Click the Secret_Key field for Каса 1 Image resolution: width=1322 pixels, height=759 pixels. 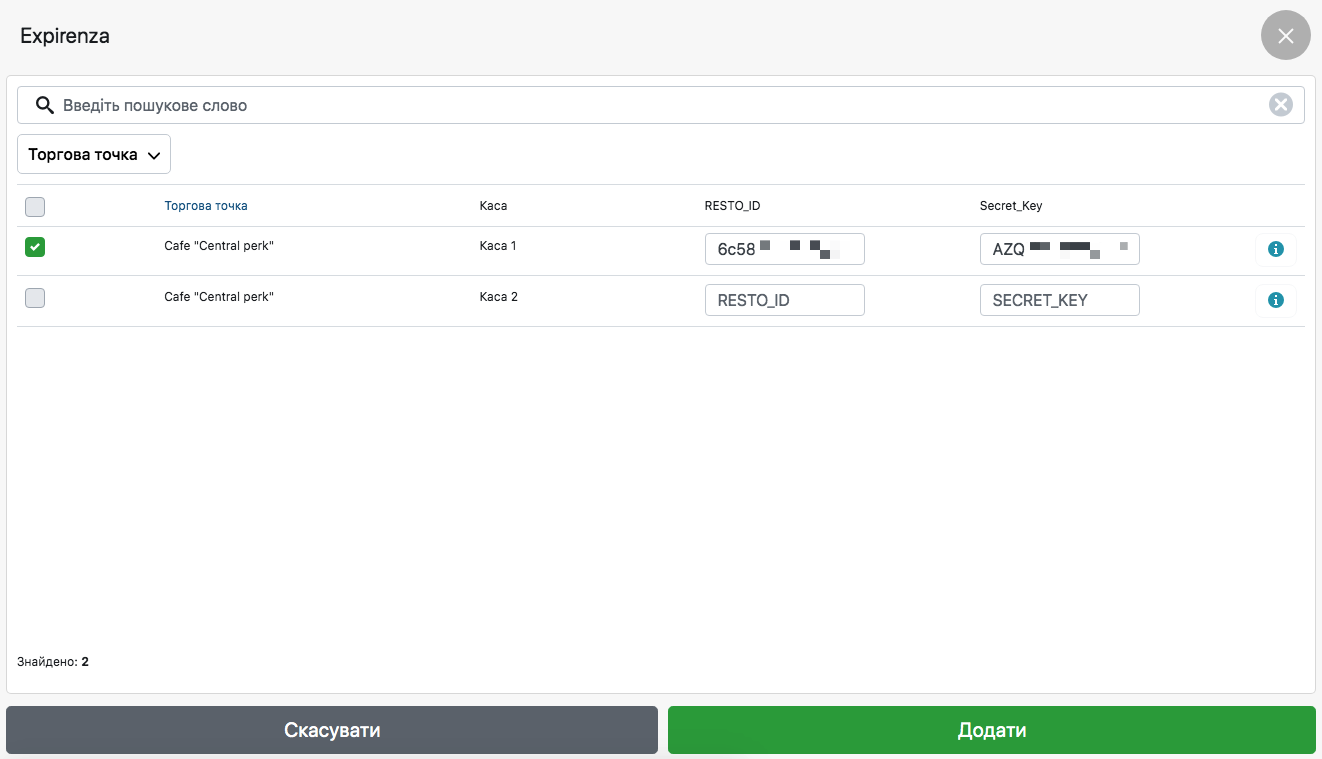[x=1059, y=249]
